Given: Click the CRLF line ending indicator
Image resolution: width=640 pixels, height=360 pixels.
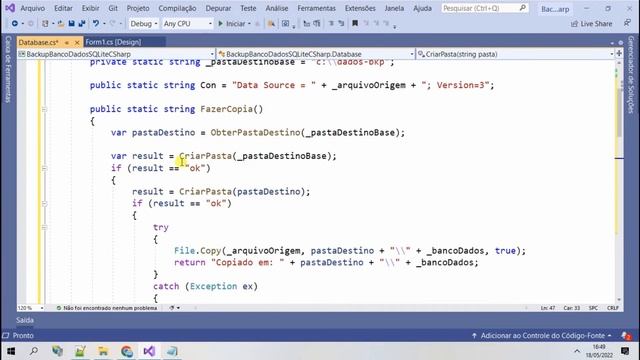Looking at the screenshot, I should coord(613,308).
